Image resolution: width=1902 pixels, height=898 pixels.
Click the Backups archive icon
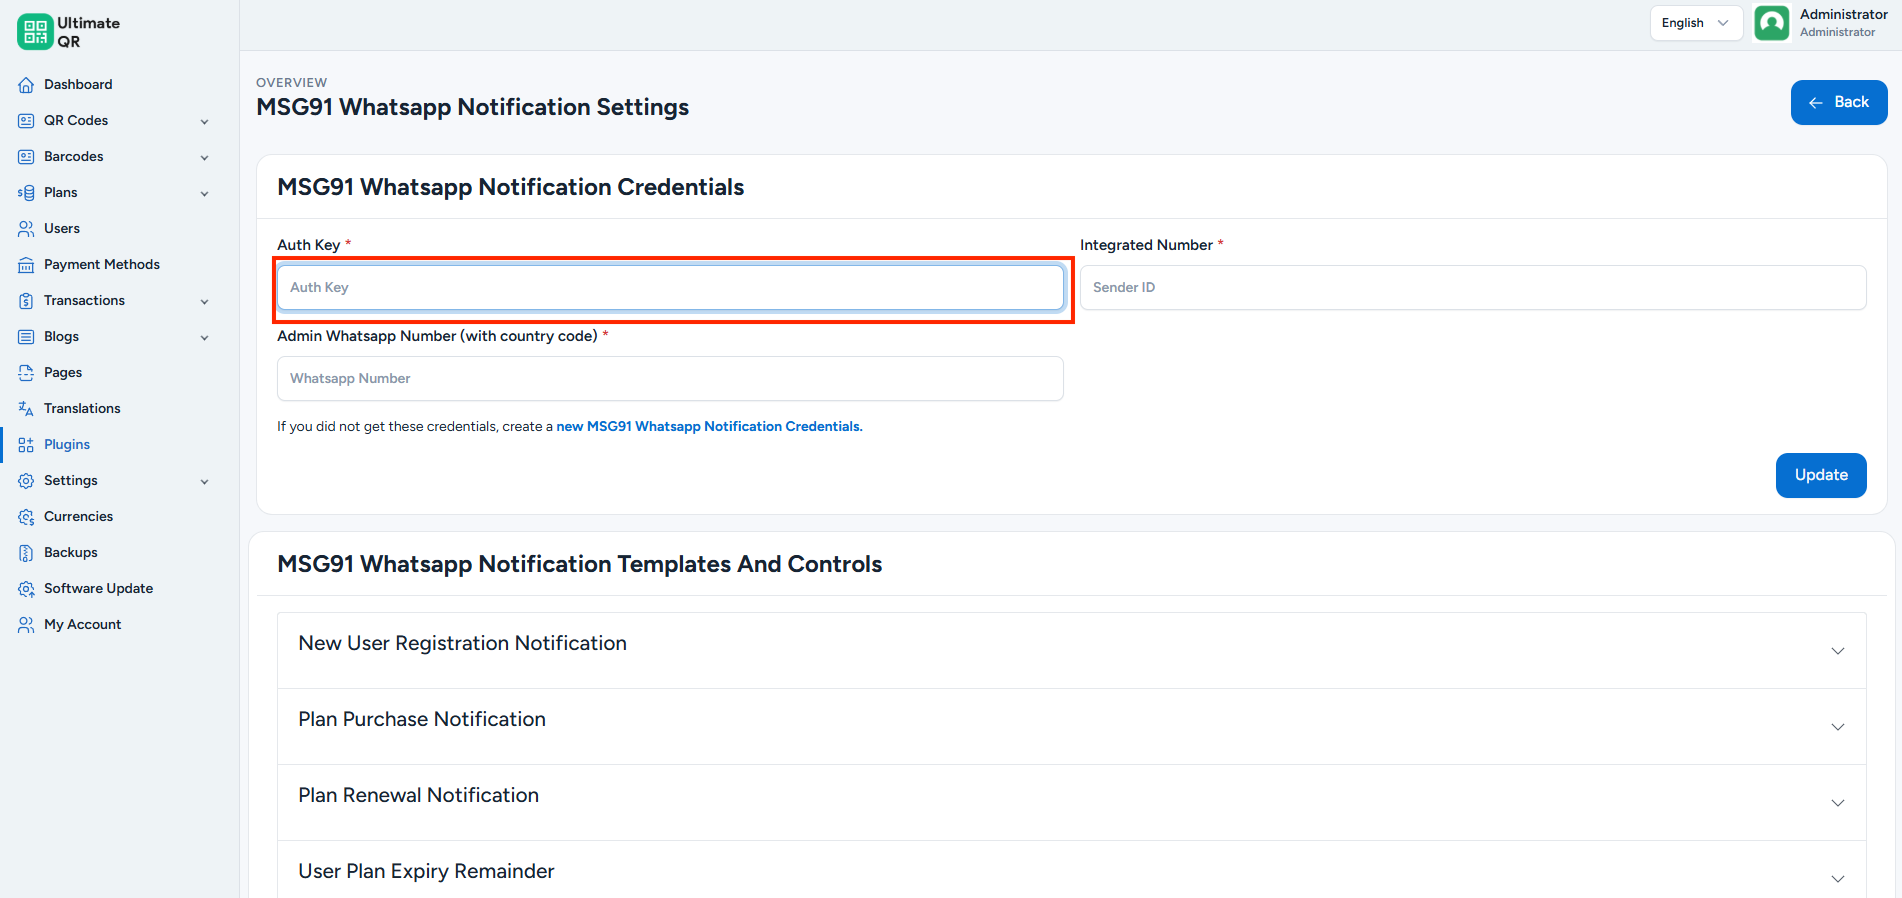point(26,553)
